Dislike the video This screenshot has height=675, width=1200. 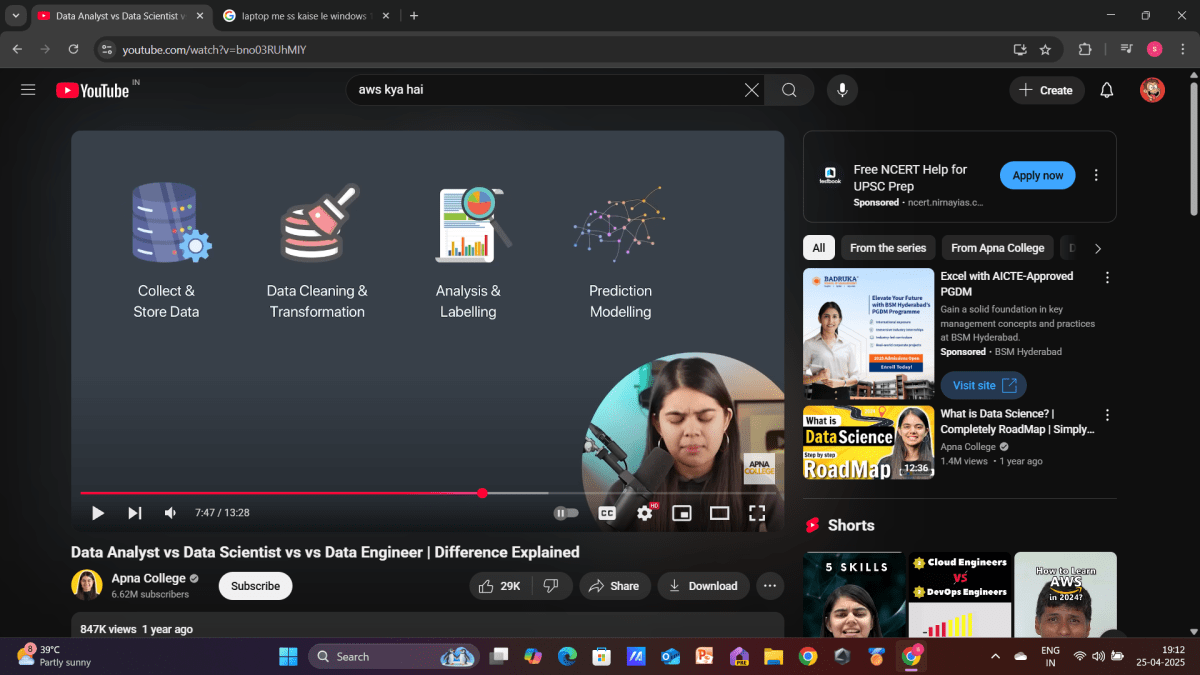[x=551, y=586]
